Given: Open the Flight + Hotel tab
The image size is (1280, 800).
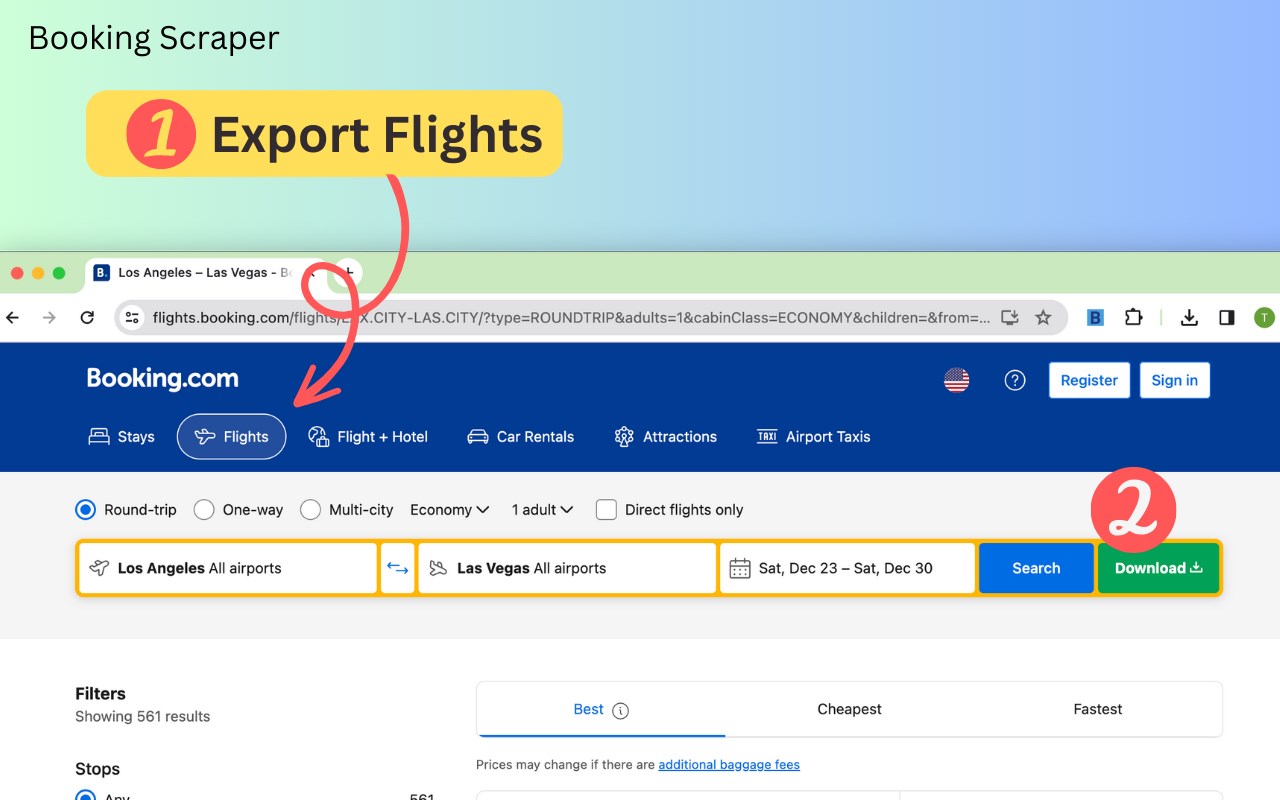Looking at the screenshot, I should click(x=368, y=437).
